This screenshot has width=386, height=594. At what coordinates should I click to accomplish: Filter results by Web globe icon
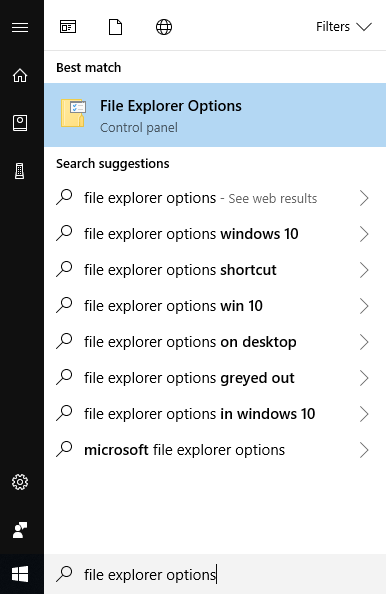coord(164,27)
